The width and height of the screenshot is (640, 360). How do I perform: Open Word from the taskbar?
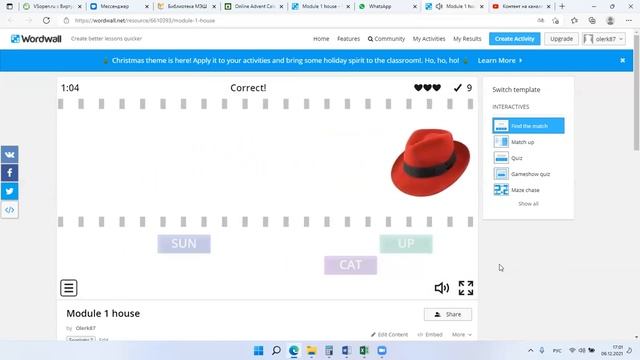(x=347, y=351)
